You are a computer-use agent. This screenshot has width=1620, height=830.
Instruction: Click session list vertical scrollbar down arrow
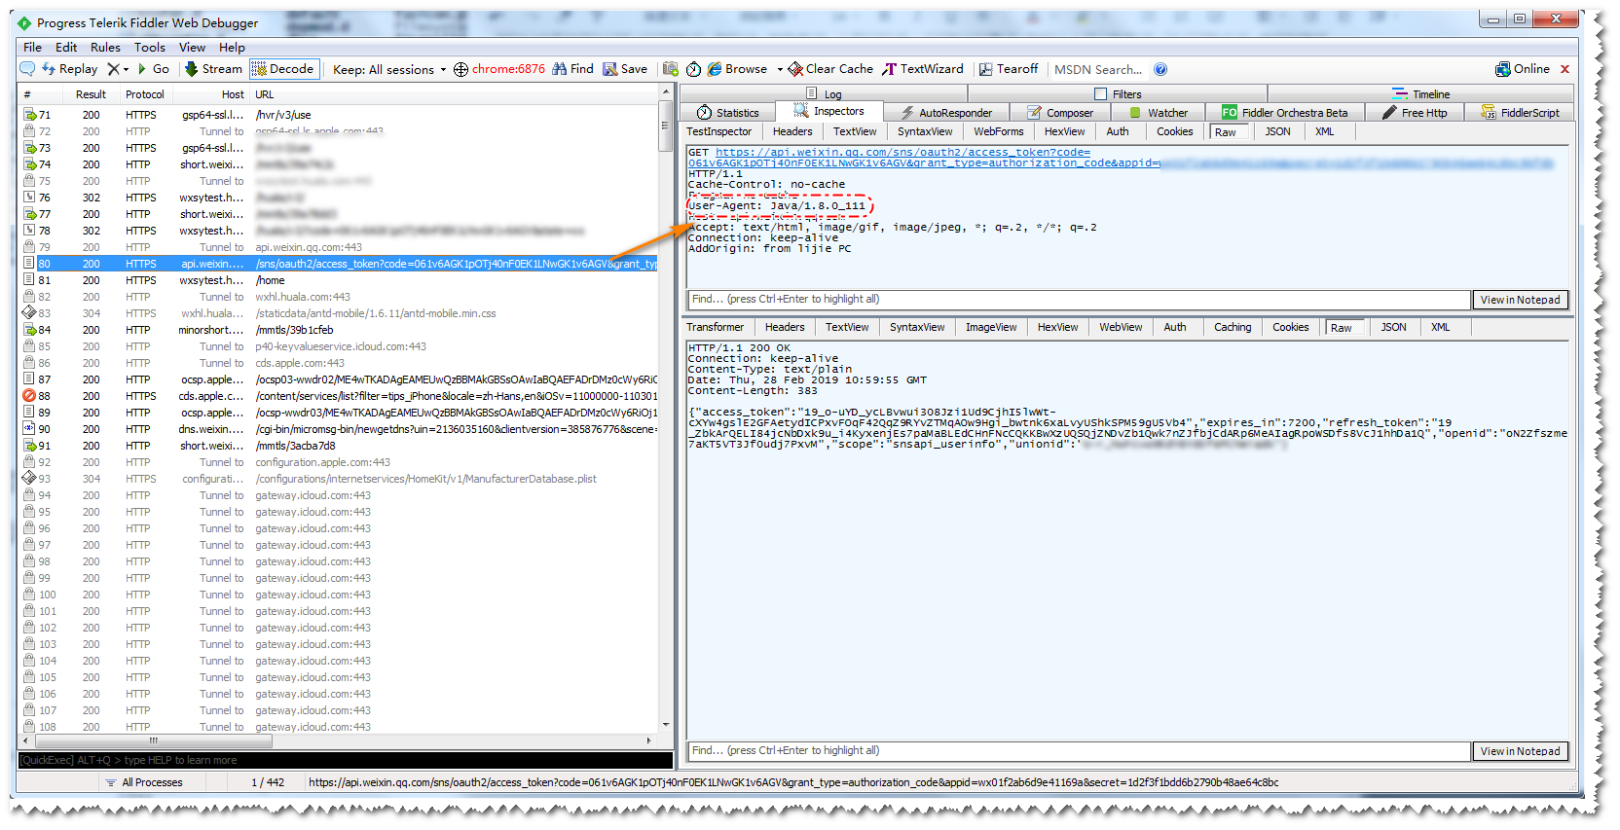tap(666, 726)
